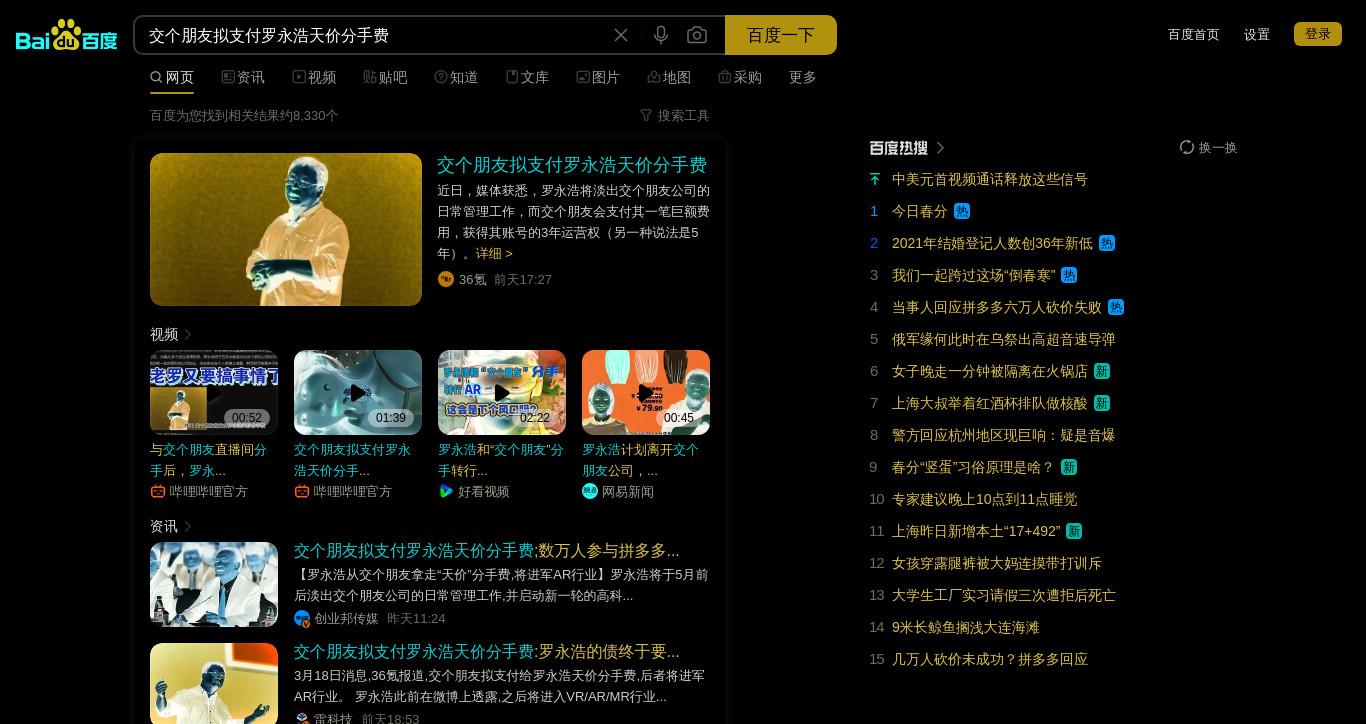This screenshot has width=1366, height=724.
Task: Click the 好看视频 source icon
Action: click(x=446, y=491)
